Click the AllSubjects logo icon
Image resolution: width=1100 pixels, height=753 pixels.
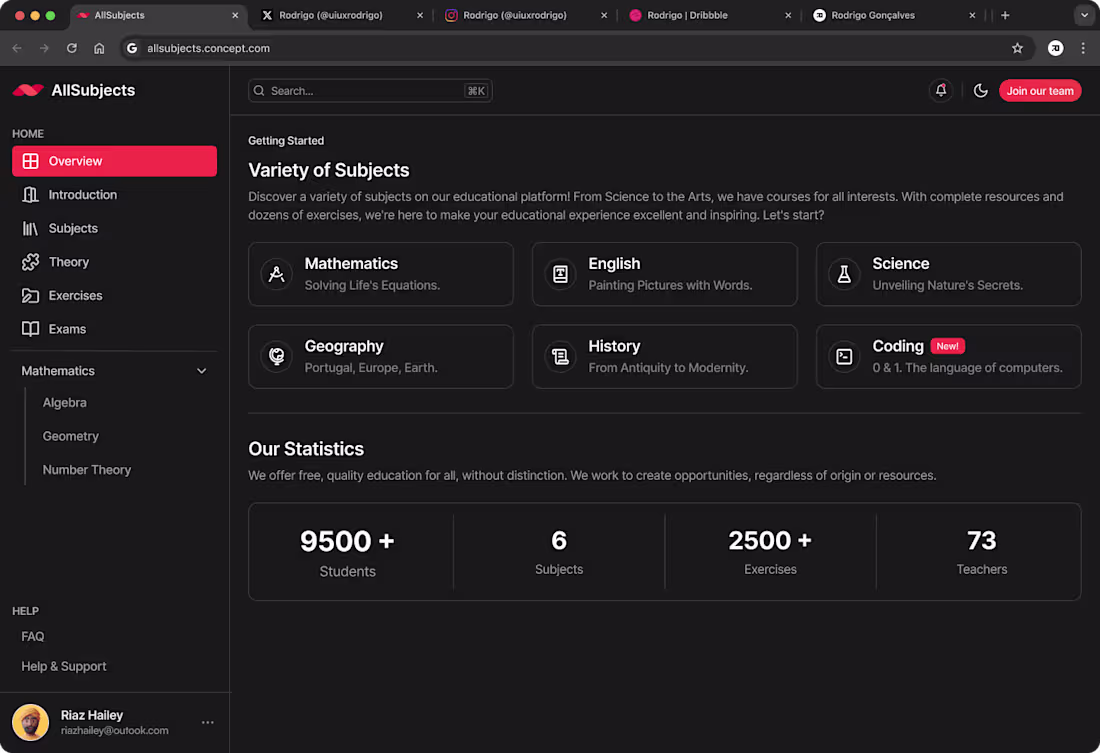click(28, 90)
